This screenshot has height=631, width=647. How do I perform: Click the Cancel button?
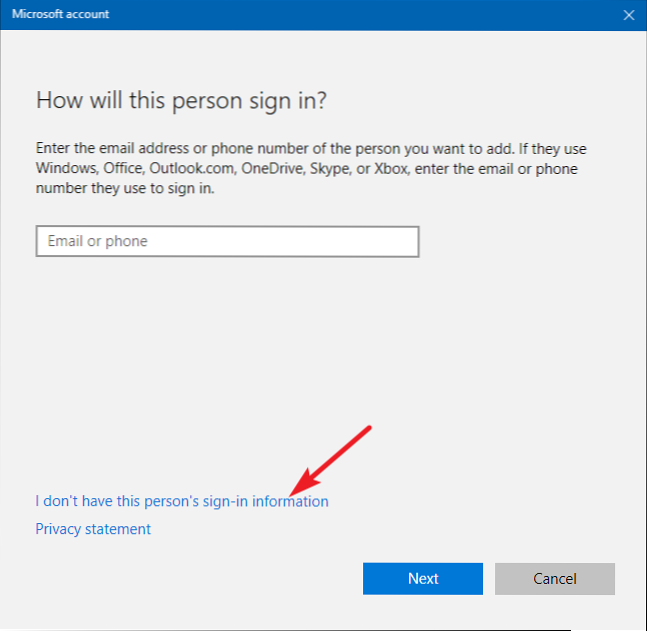click(555, 579)
